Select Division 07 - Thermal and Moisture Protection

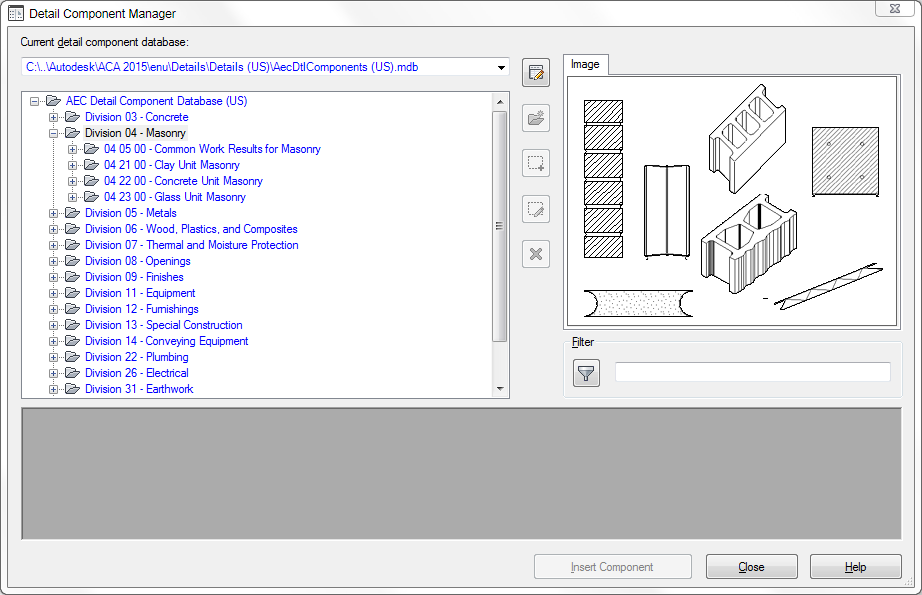click(x=192, y=245)
